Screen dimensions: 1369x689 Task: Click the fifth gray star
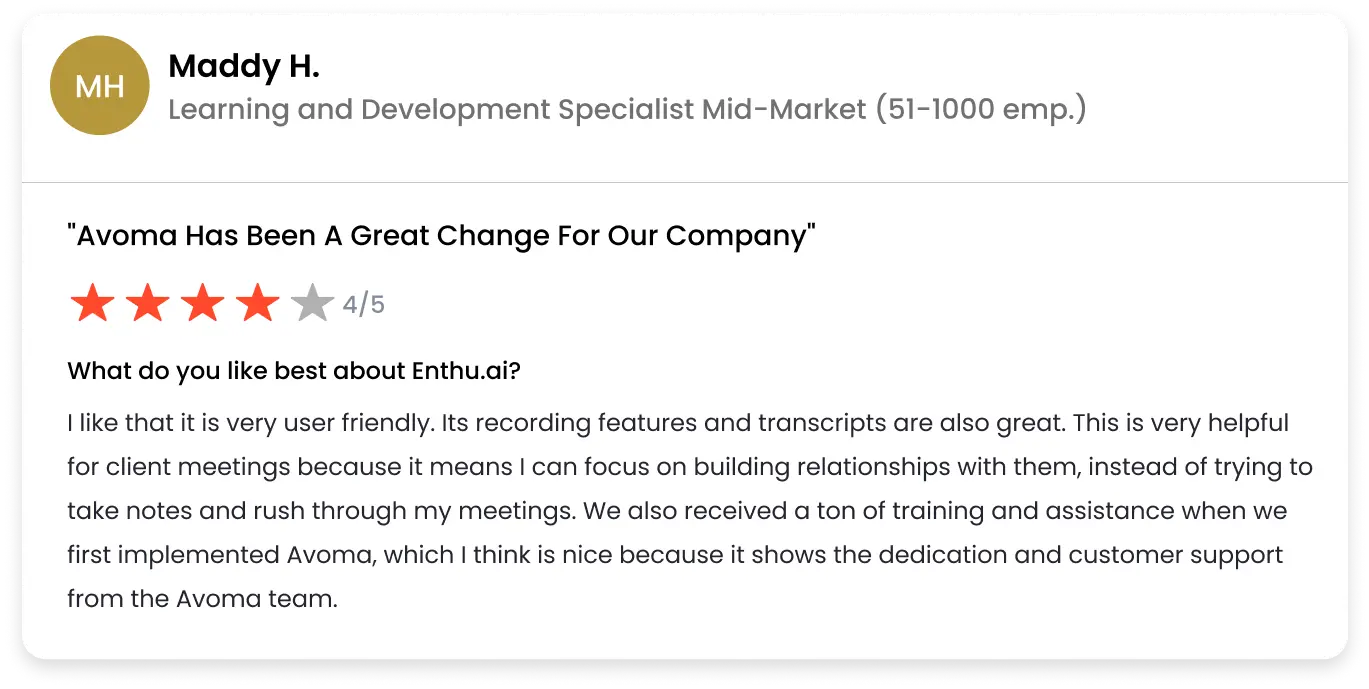coord(312,303)
